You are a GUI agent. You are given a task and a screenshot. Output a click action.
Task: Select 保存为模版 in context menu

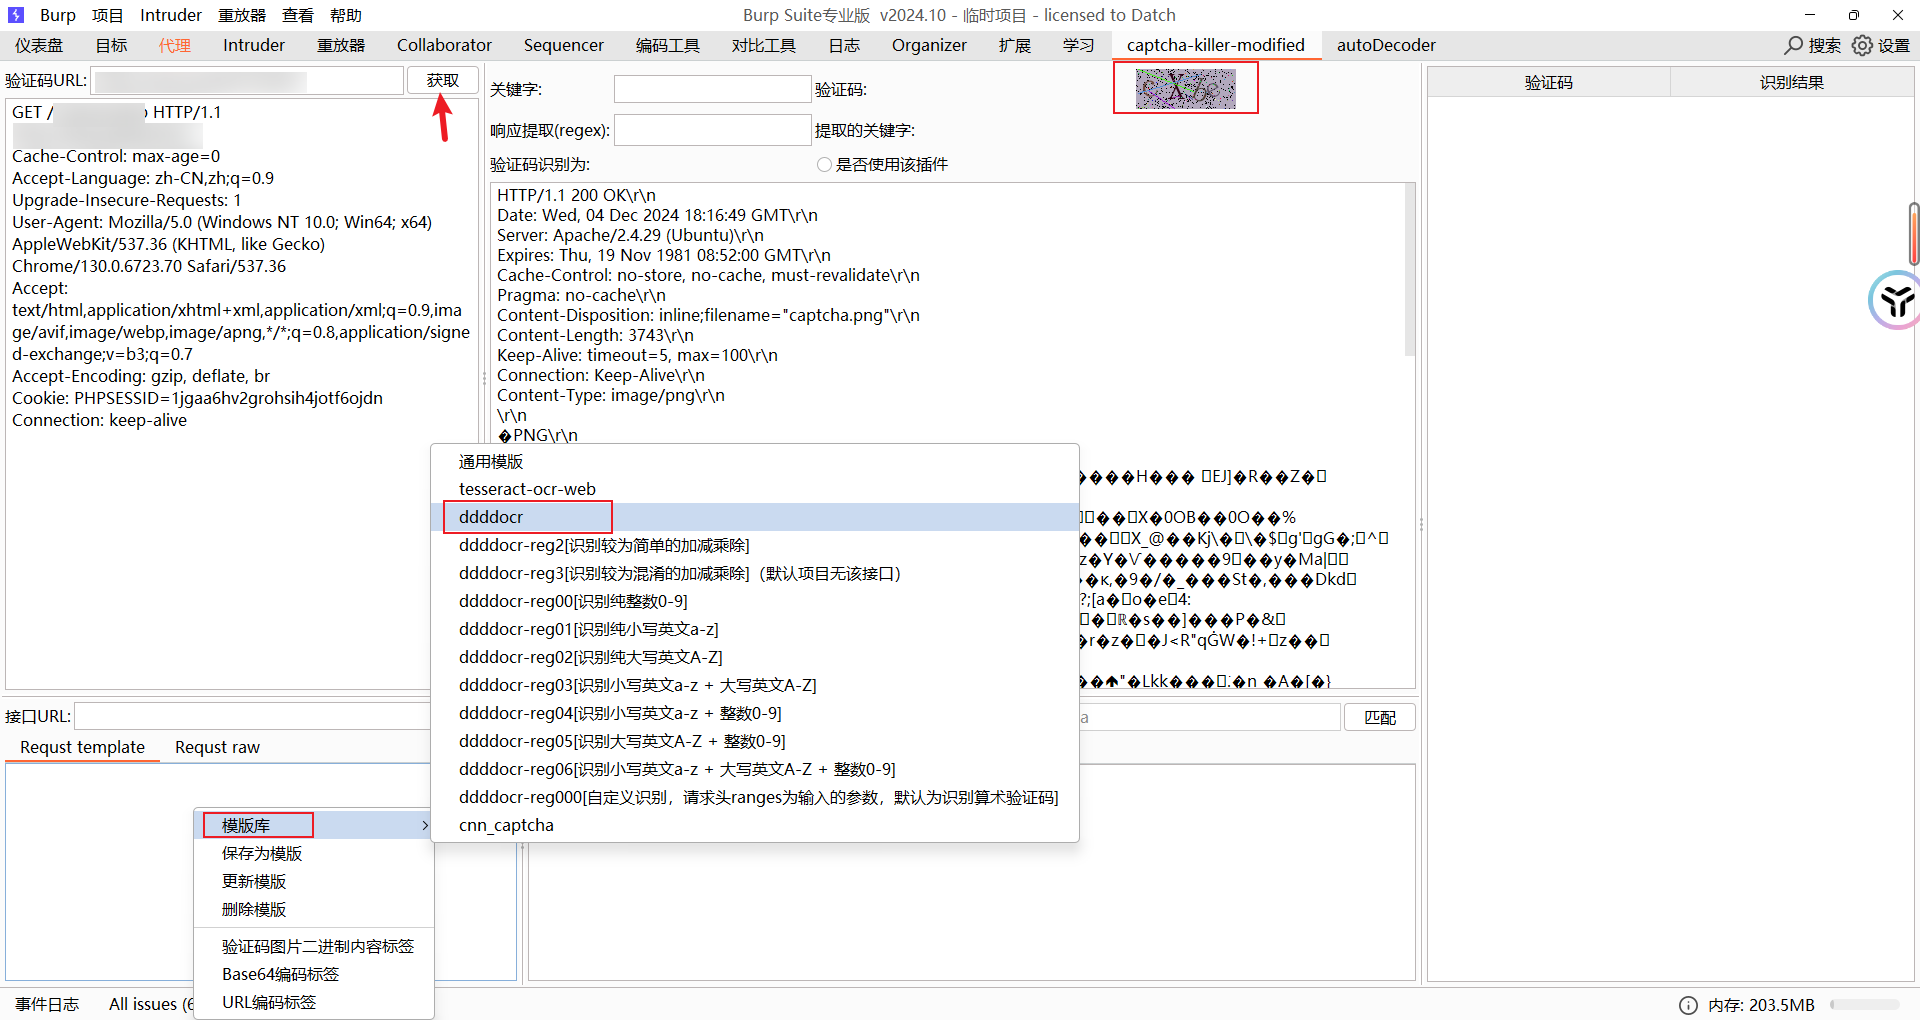314,853
